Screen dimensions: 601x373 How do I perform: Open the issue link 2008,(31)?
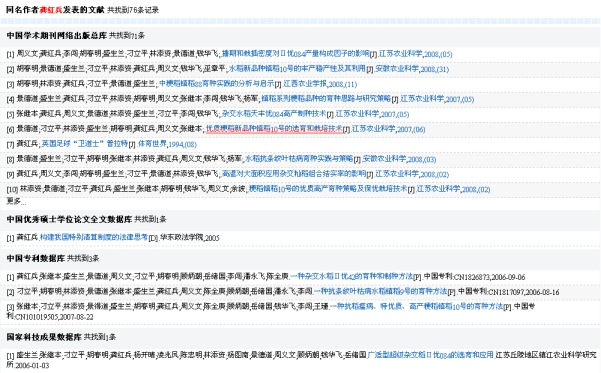pos(435,69)
